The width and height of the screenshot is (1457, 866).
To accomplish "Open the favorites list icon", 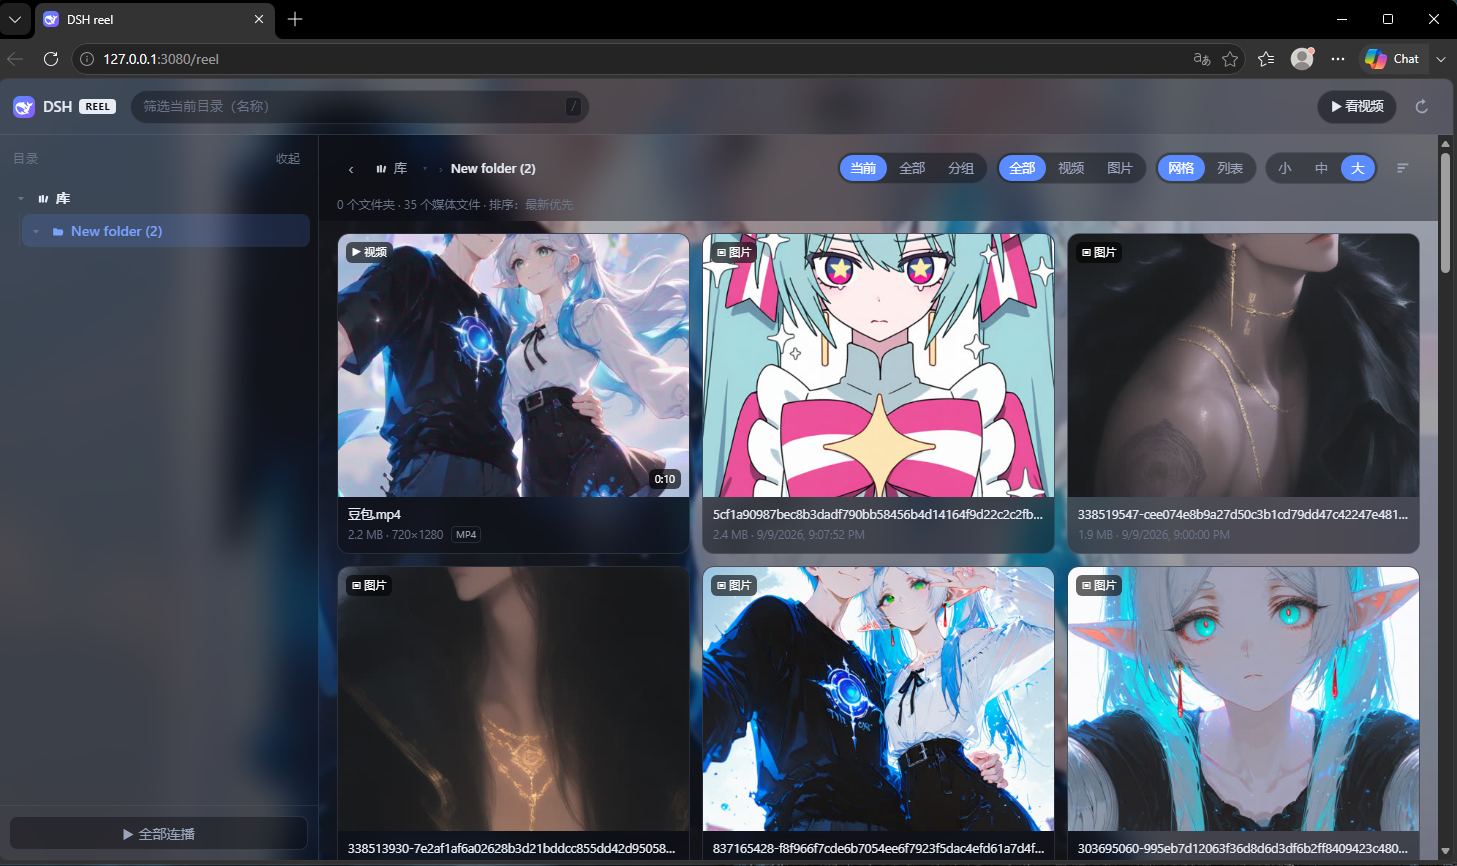I will [x=1266, y=59].
